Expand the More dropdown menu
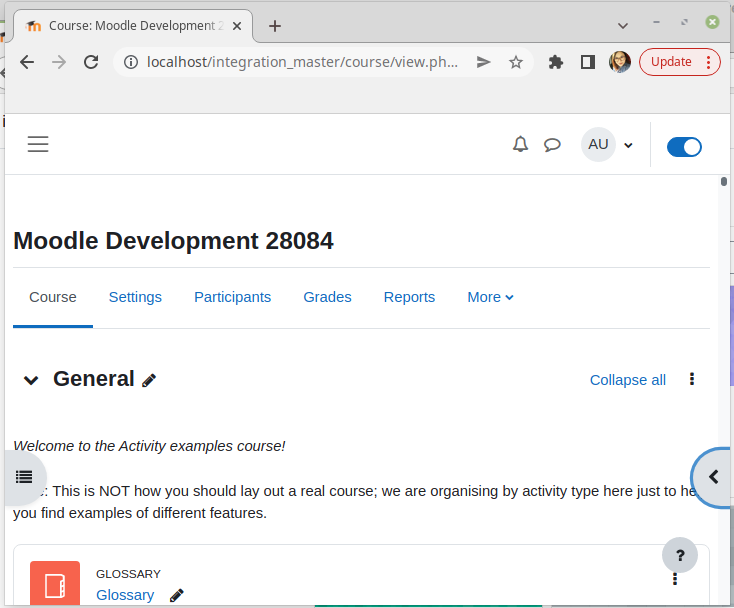The image size is (734, 608). click(490, 297)
